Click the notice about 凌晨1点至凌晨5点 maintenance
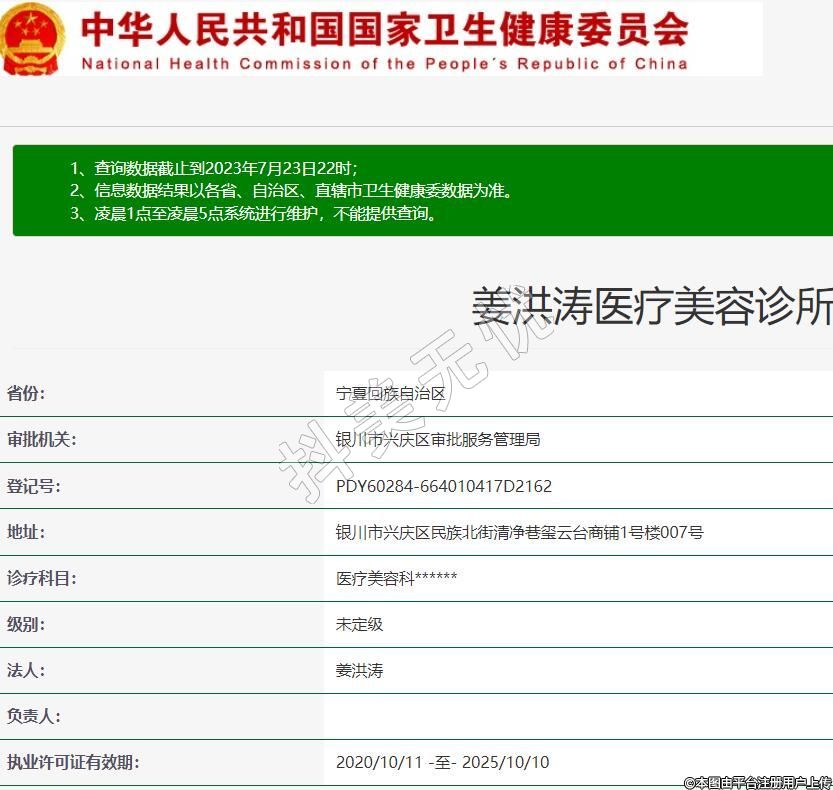Image resolution: width=833 pixels, height=790 pixels. click(x=253, y=213)
